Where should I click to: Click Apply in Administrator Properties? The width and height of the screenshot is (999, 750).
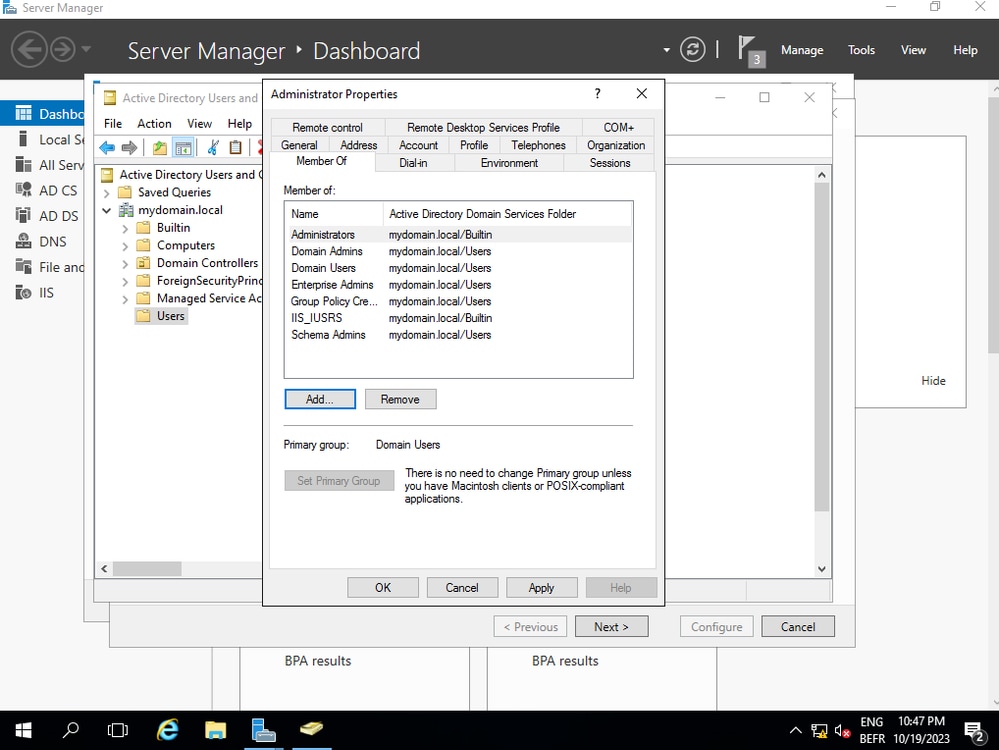click(x=542, y=588)
